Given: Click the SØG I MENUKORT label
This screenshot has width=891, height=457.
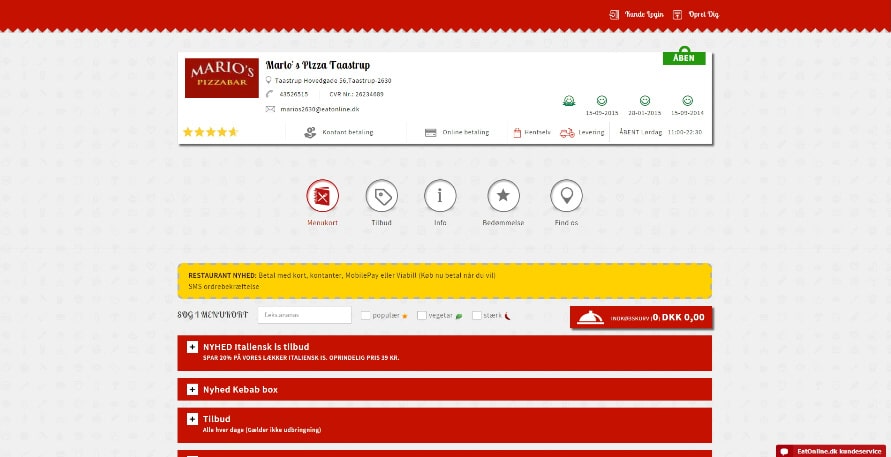Looking at the screenshot, I should tap(213, 315).
